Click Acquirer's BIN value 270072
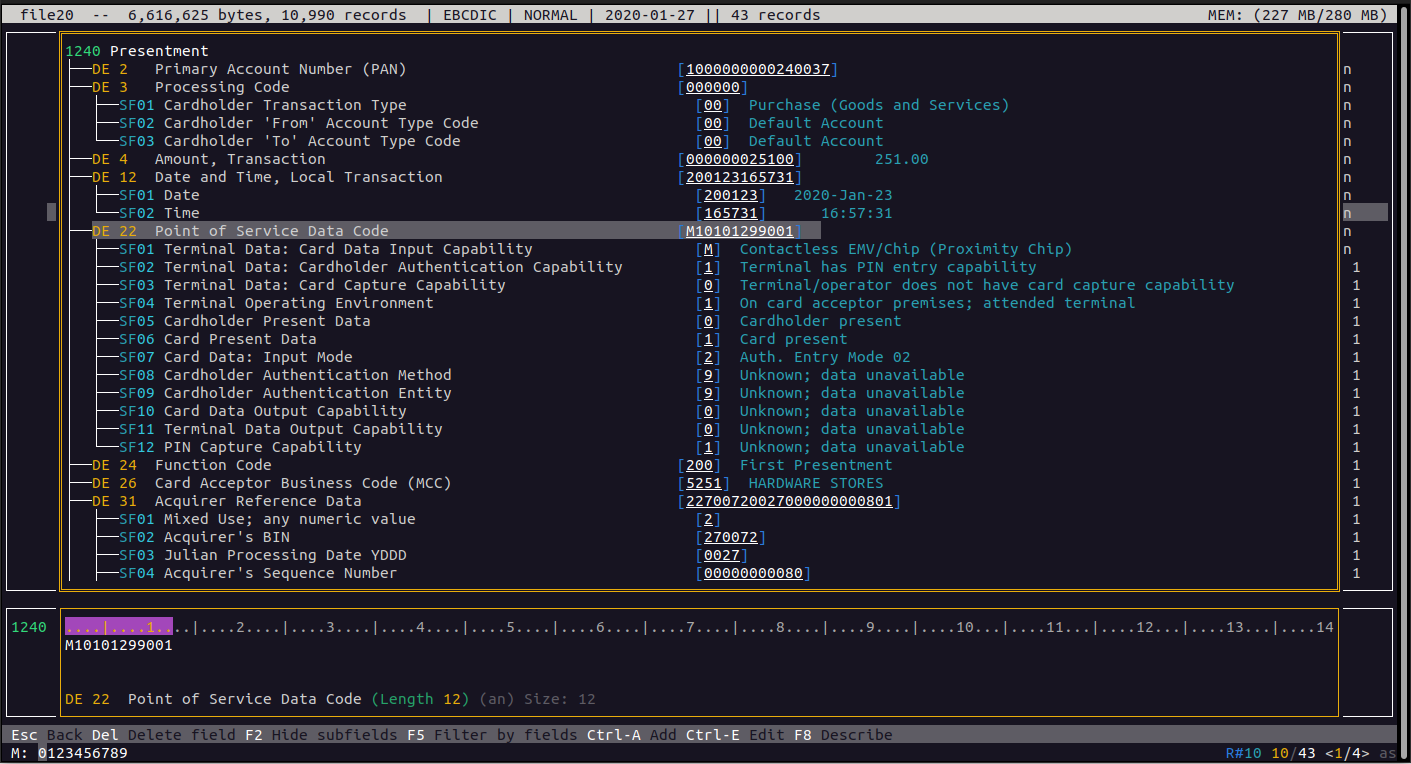Viewport: 1411px width, 764px height. 730,537
